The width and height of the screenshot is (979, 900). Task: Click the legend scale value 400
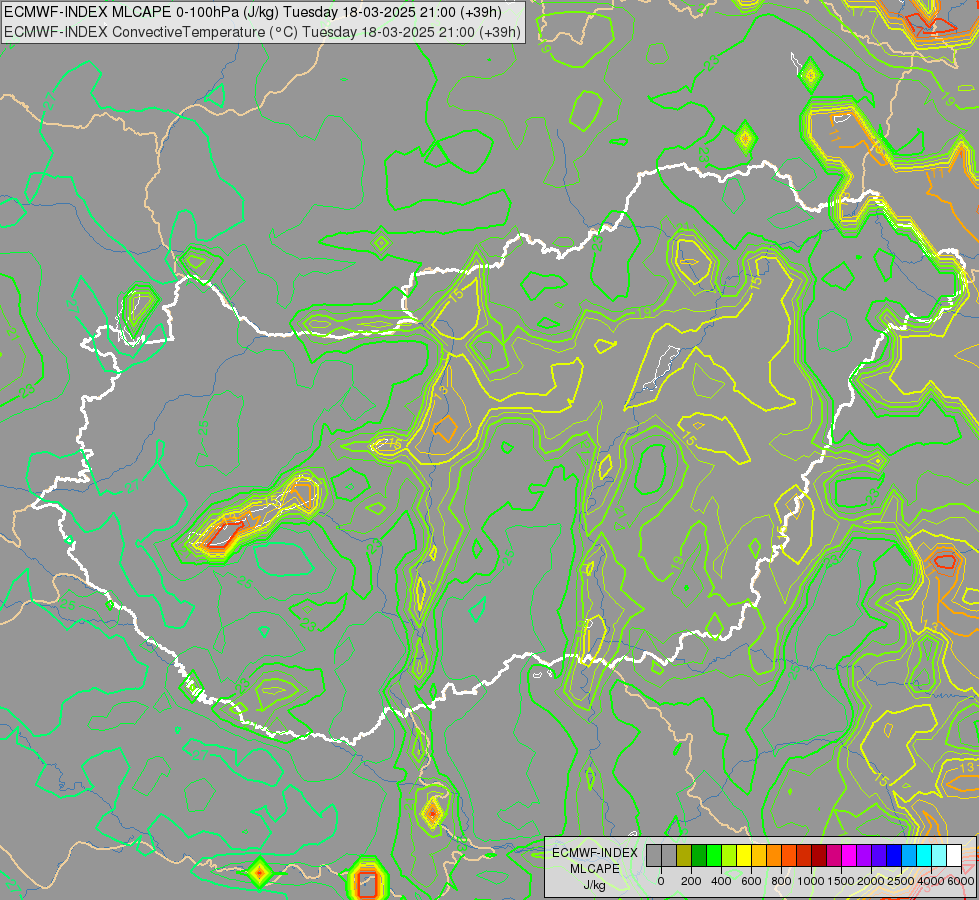(x=721, y=881)
